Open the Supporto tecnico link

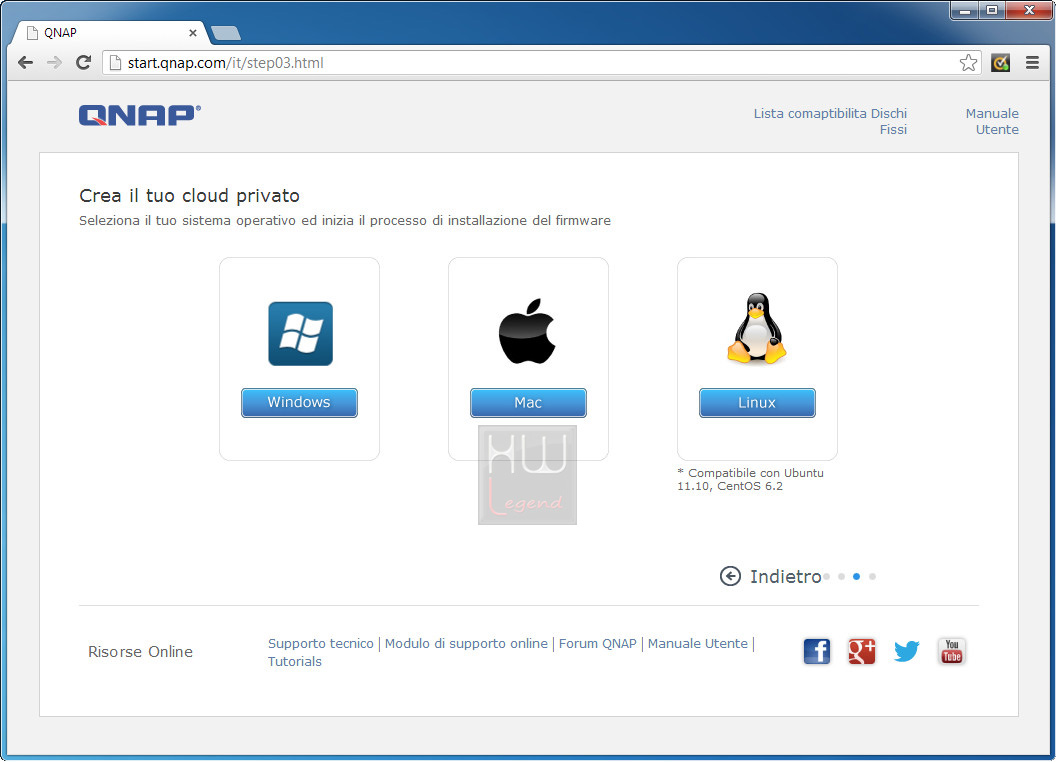[x=320, y=643]
